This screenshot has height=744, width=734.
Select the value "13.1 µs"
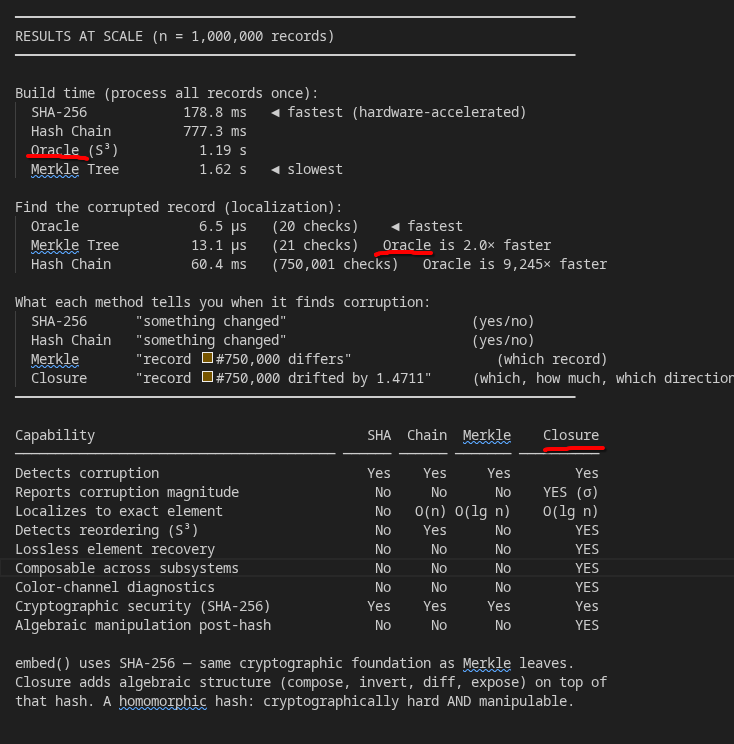(x=219, y=245)
